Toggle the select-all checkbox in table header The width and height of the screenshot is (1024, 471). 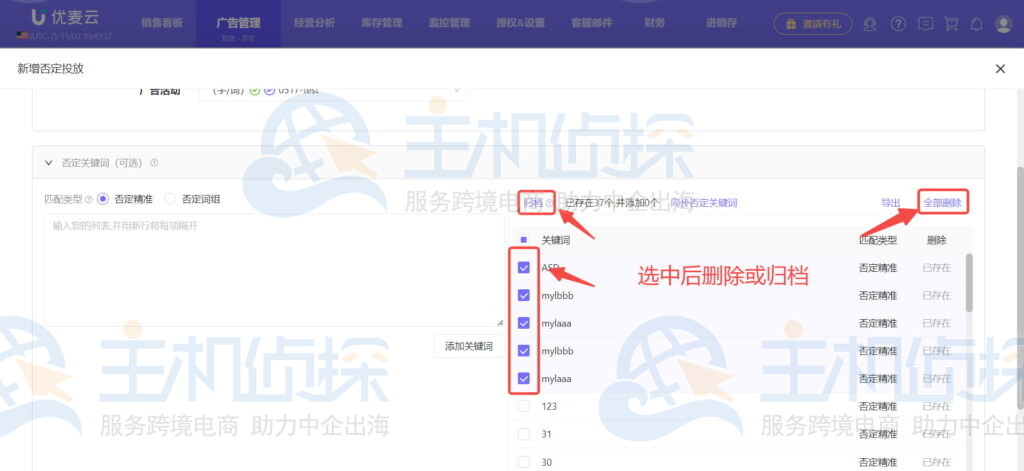click(x=523, y=240)
